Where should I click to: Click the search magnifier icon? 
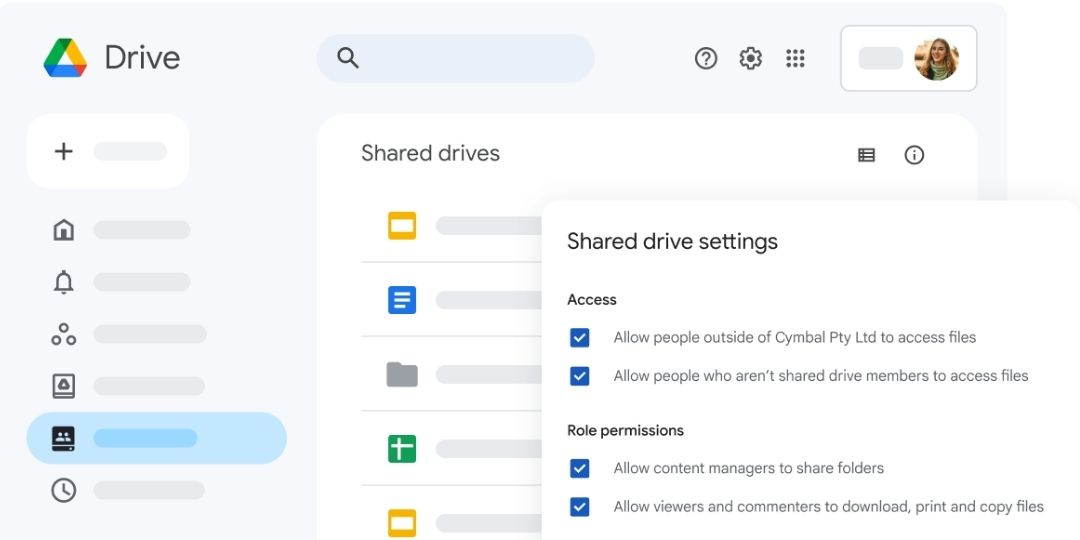tap(348, 58)
